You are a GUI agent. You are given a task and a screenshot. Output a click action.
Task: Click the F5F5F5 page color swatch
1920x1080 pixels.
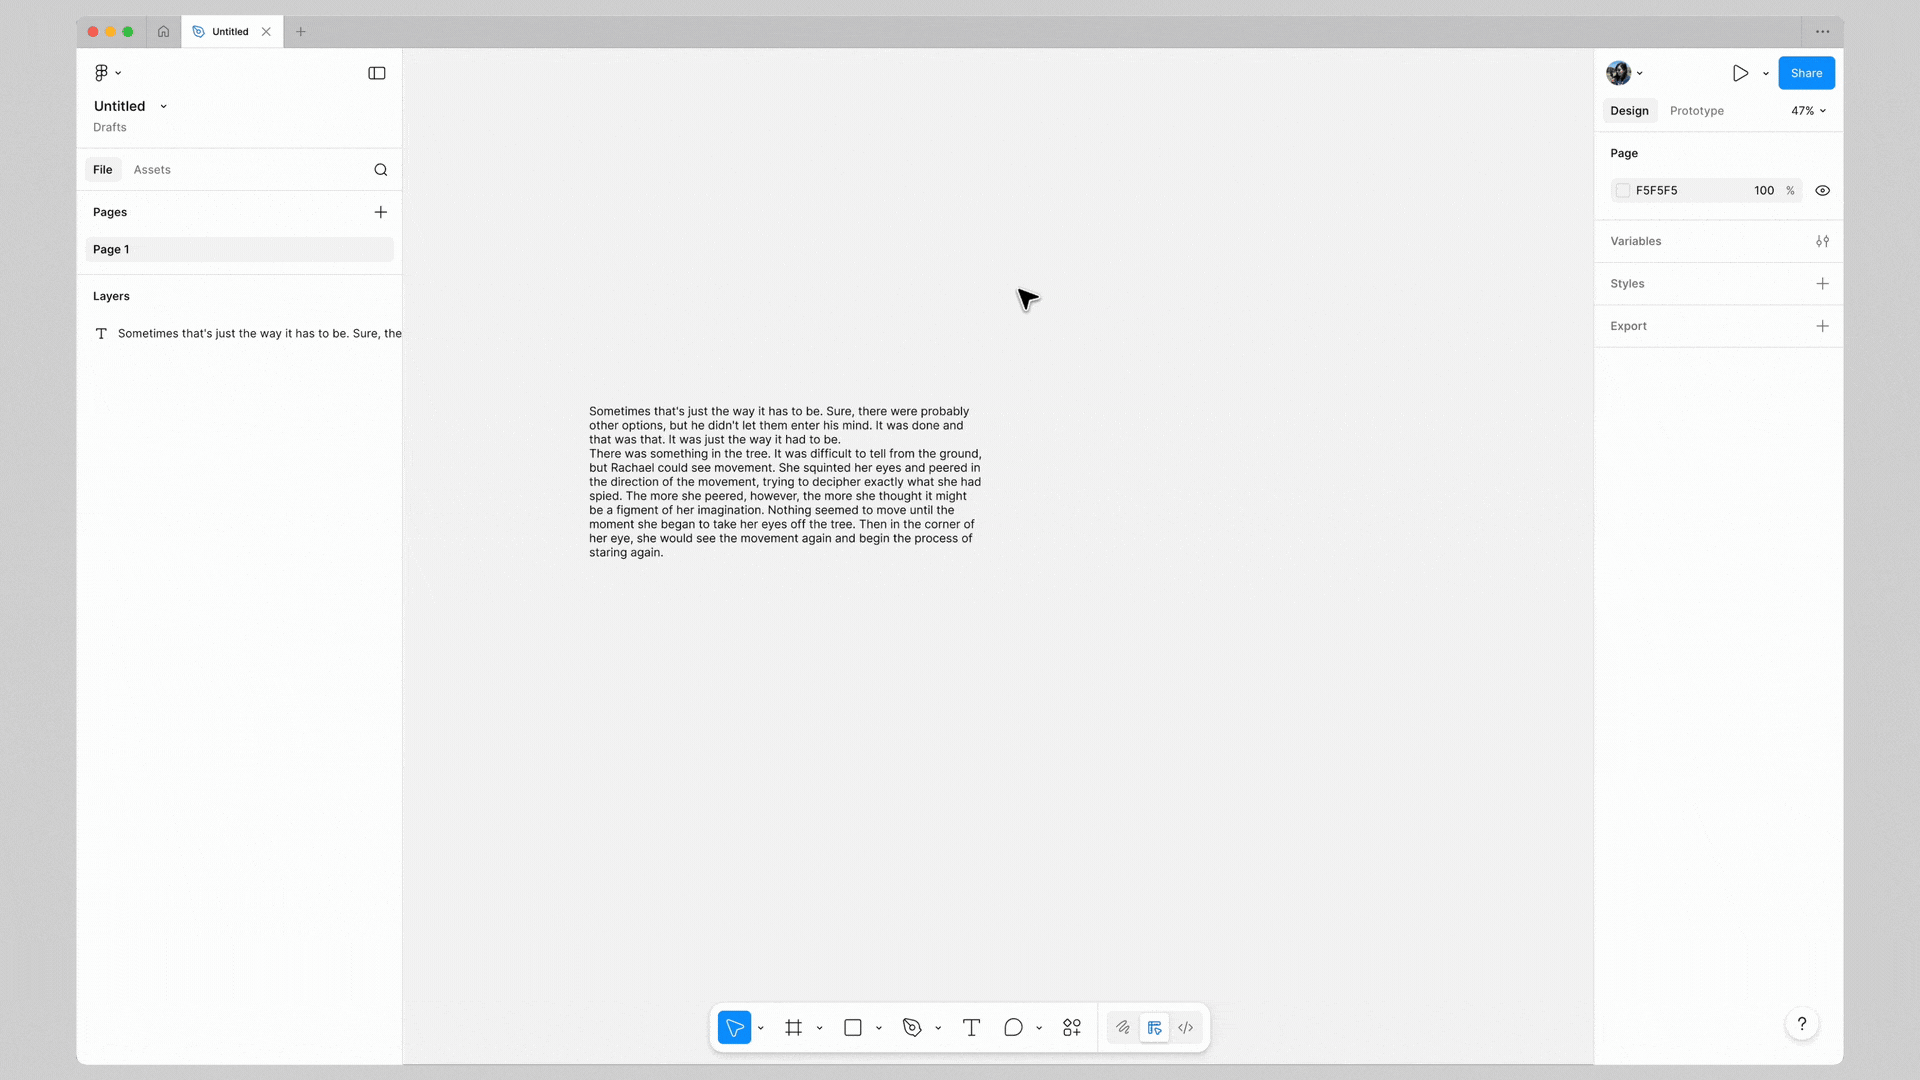[x=1623, y=190]
